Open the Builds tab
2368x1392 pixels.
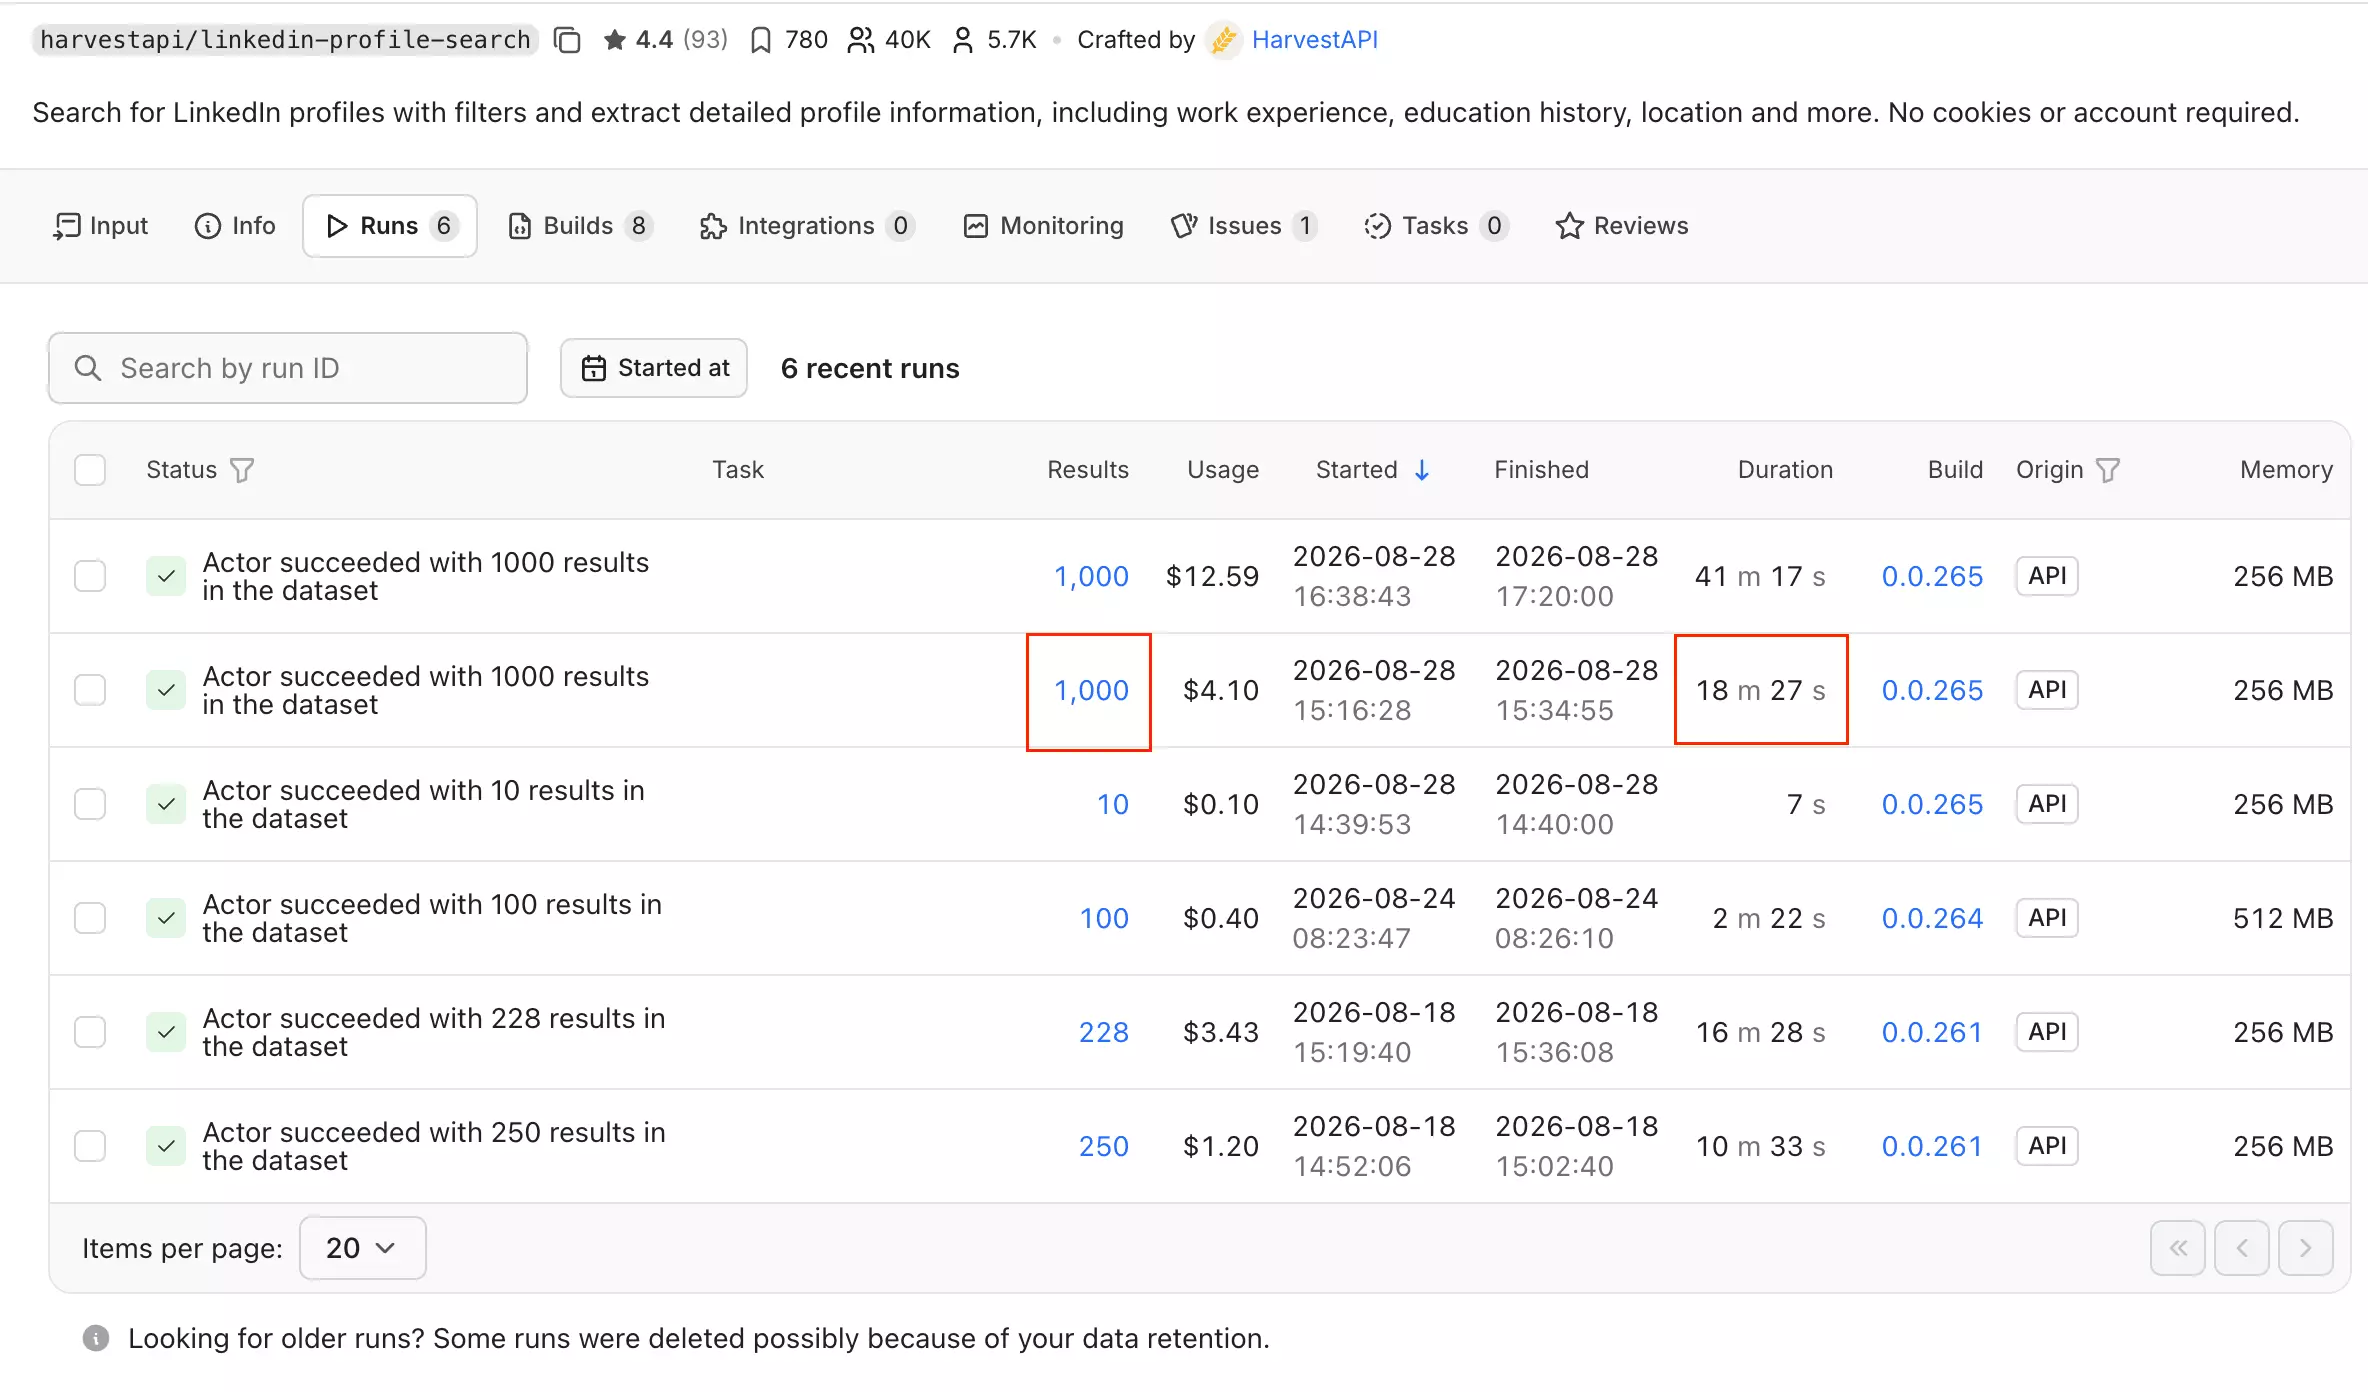tap(580, 226)
